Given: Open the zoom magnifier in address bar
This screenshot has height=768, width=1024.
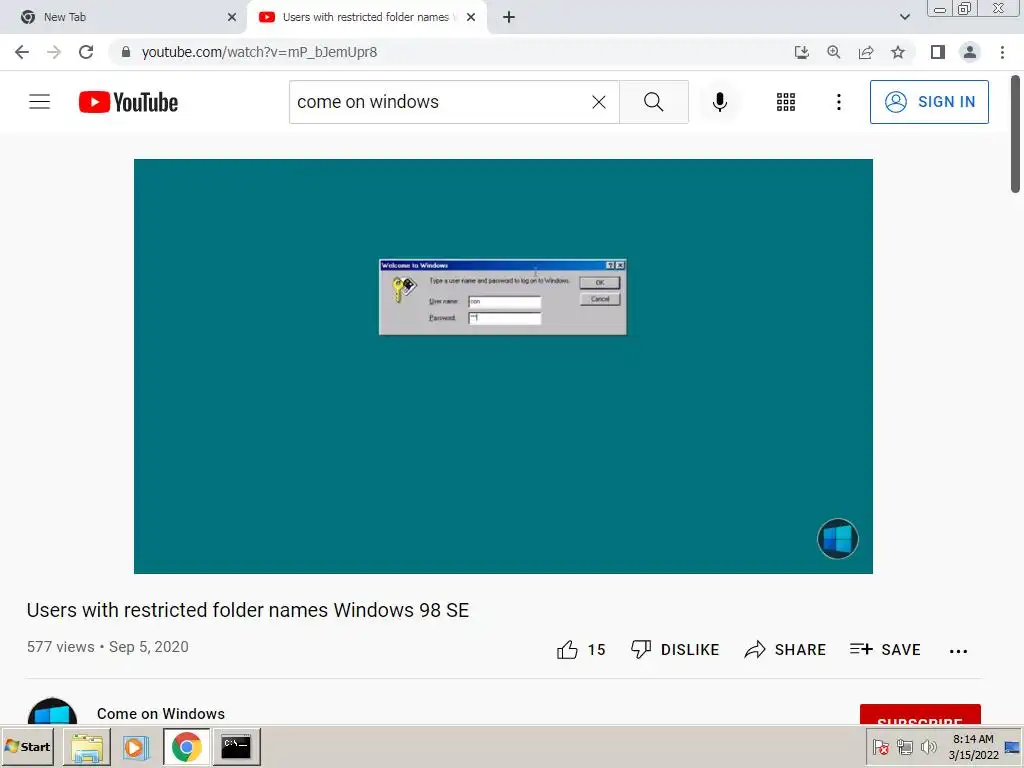Looking at the screenshot, I should [x=833, y=52].
